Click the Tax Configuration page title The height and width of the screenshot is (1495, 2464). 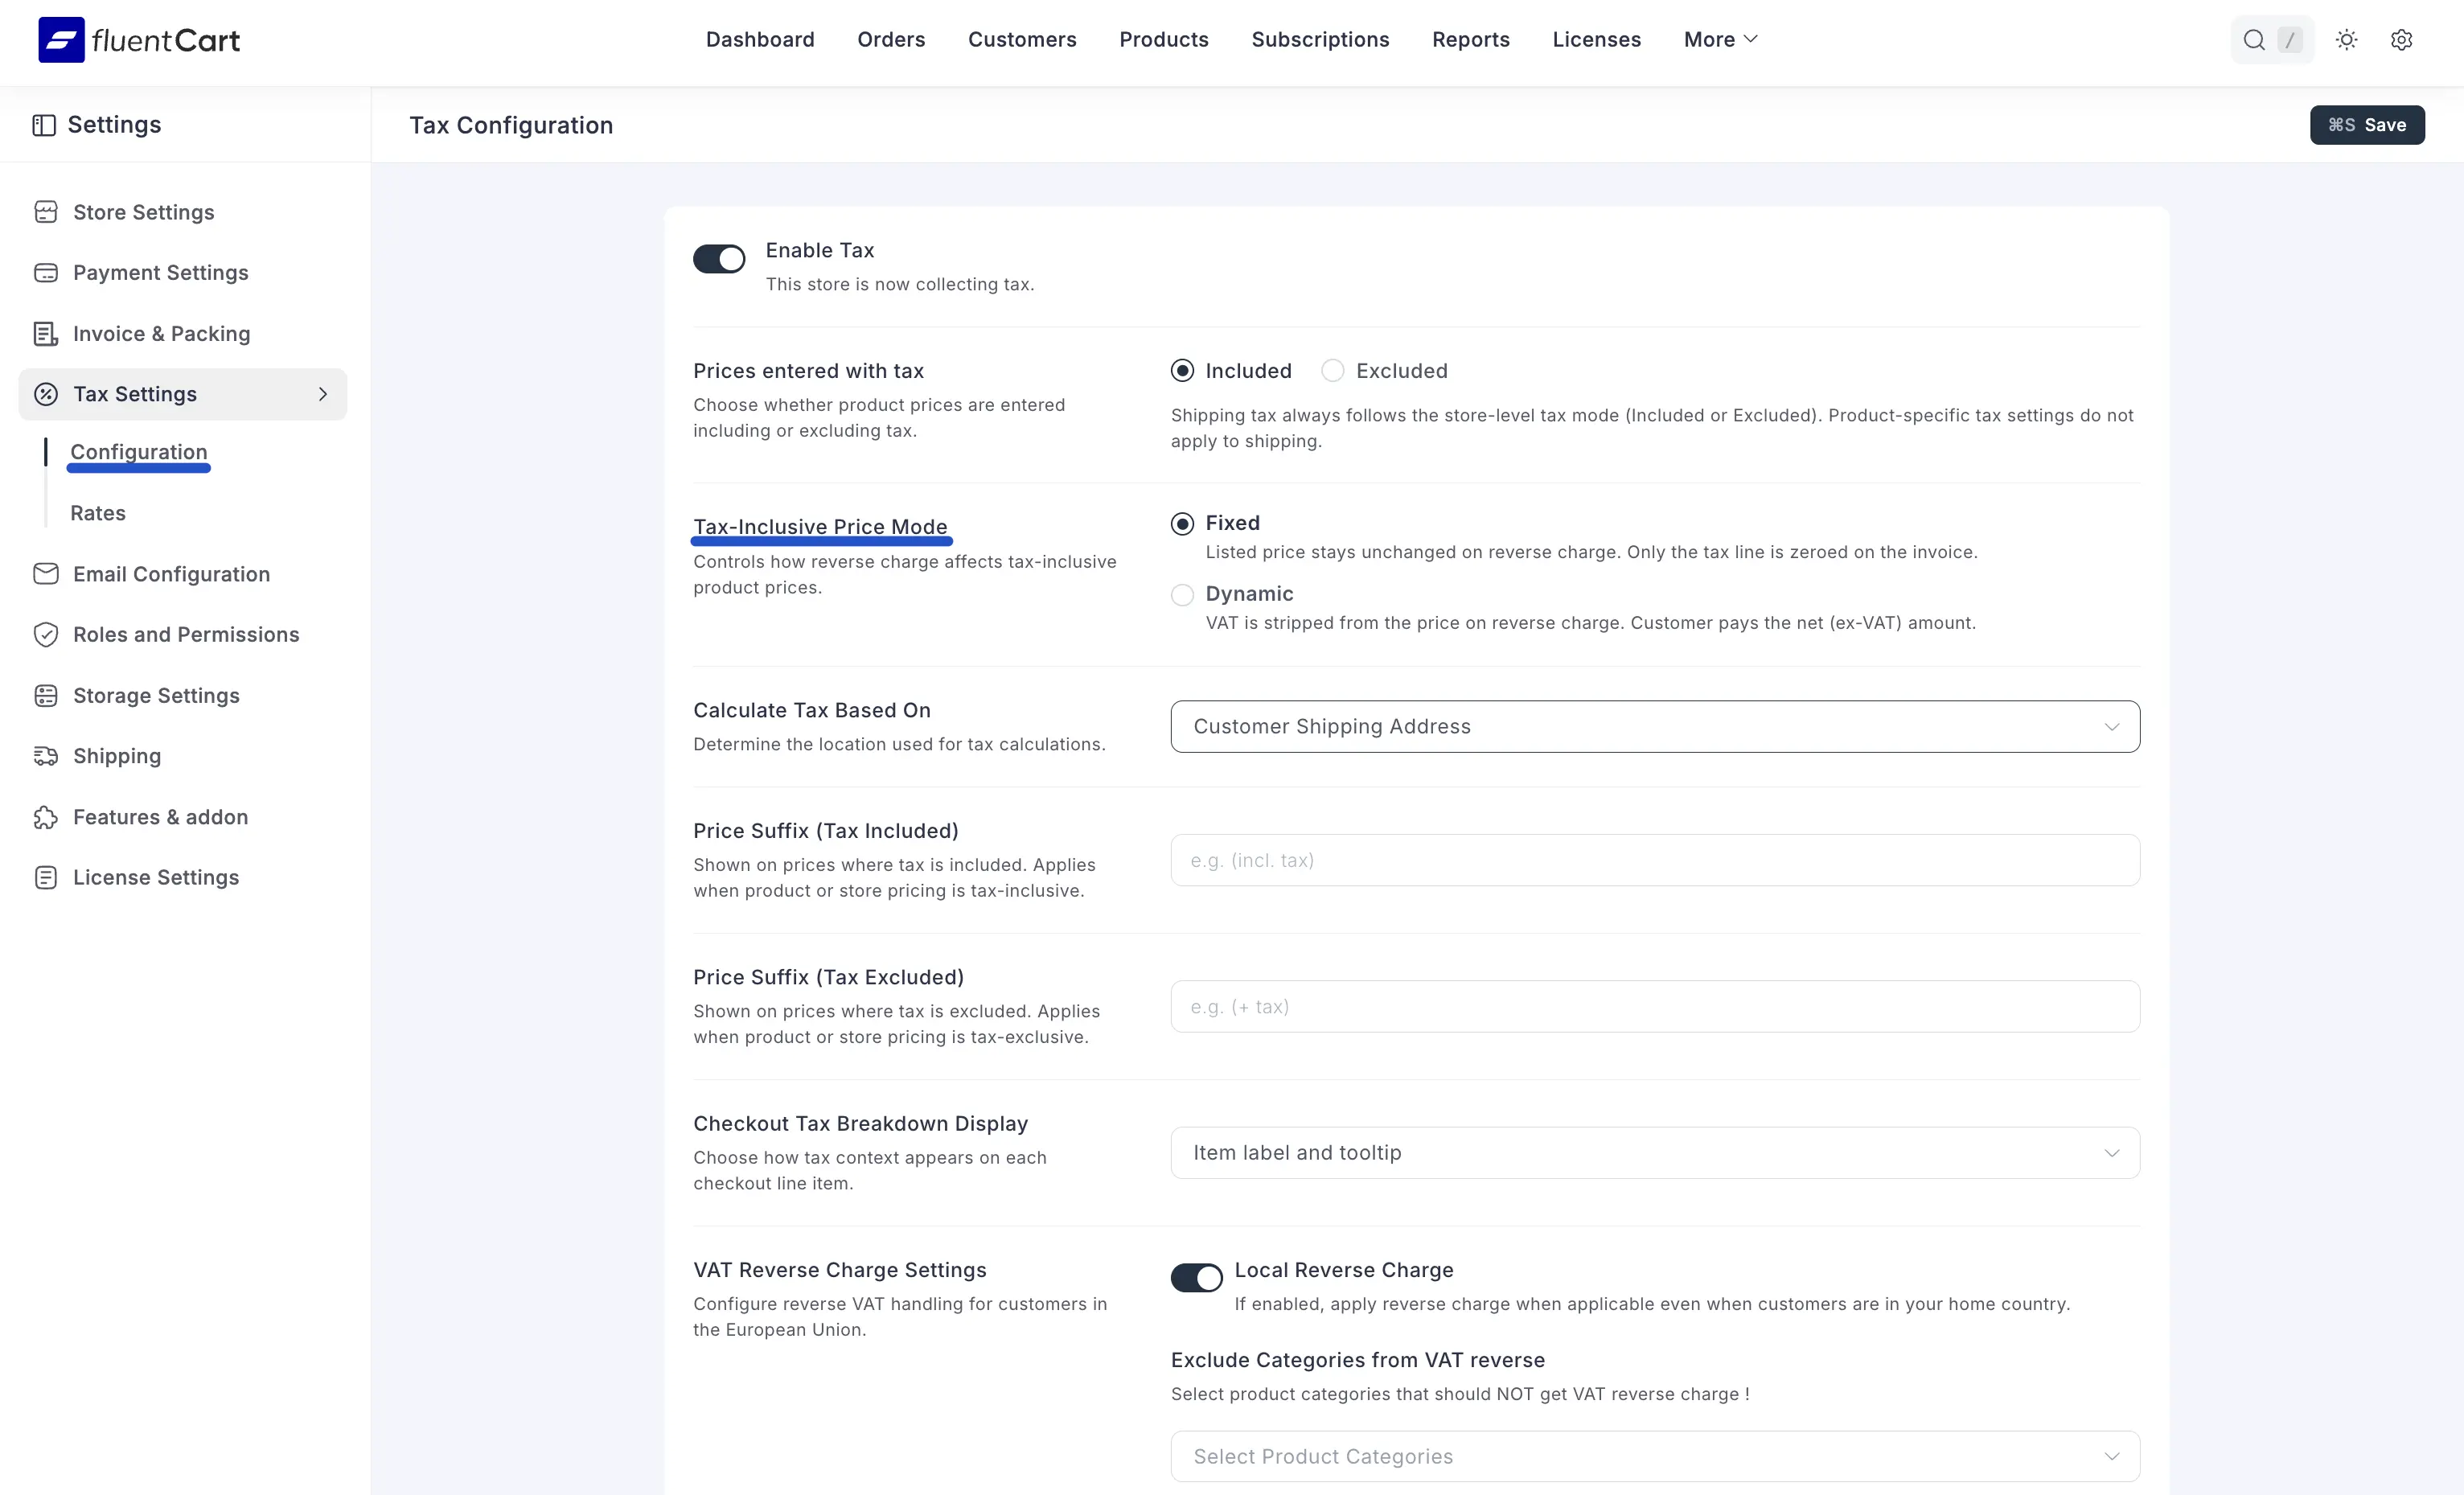pos(511,125)
